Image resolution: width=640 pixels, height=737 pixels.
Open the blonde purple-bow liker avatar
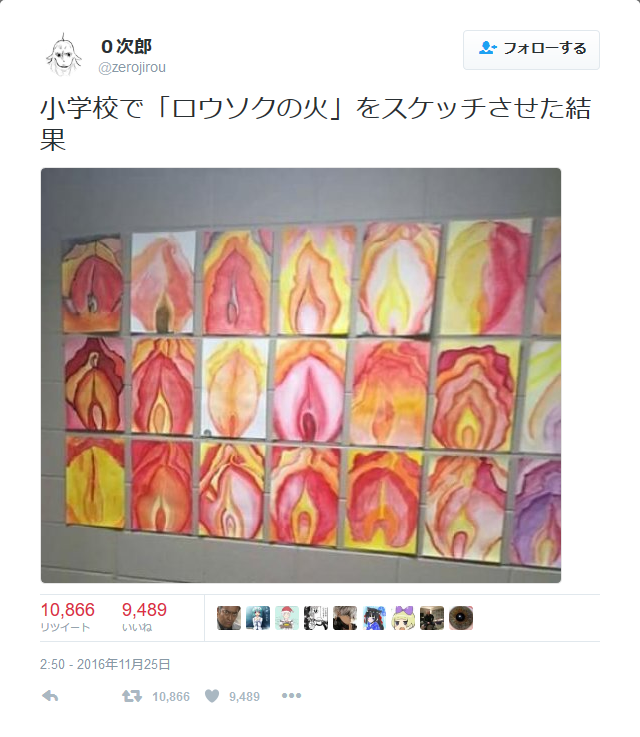pyautogui.click(x=403, y=618)
